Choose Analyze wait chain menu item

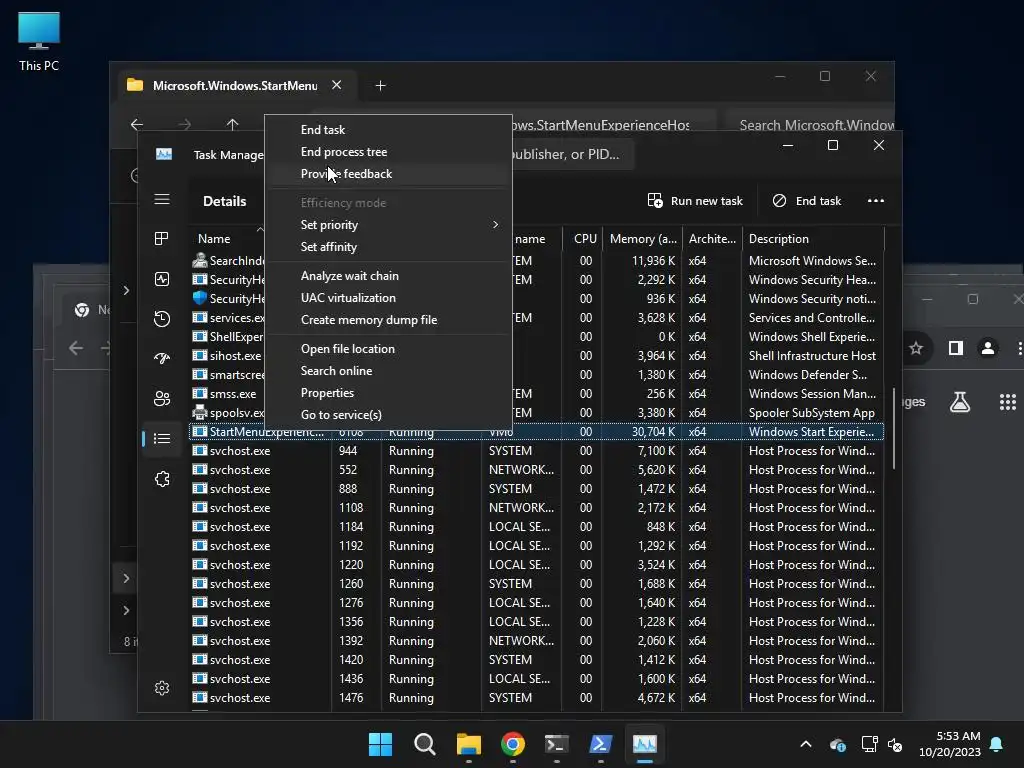(x=389, y=276)
